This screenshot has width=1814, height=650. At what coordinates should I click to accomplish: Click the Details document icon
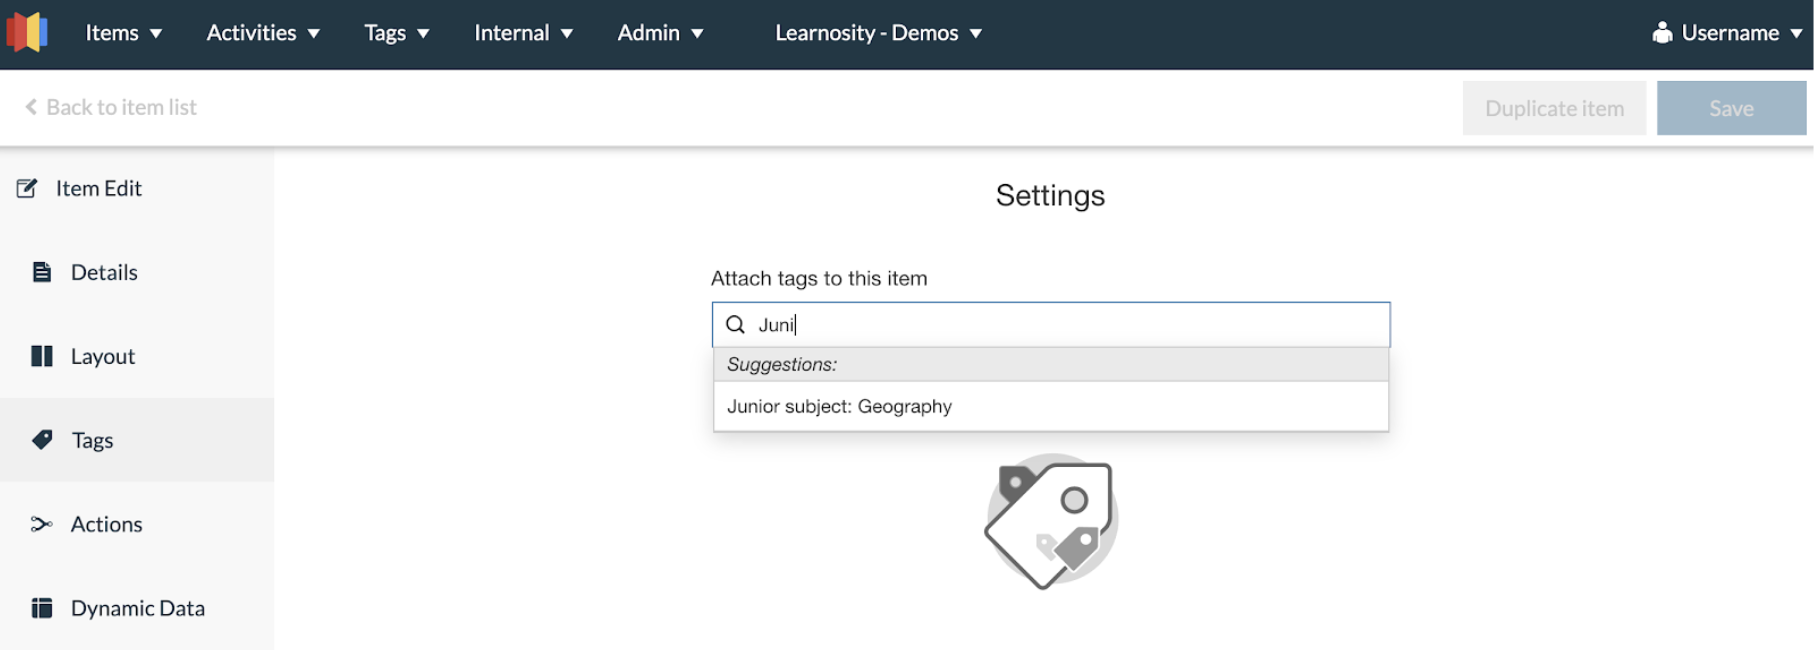pos(41,272)
